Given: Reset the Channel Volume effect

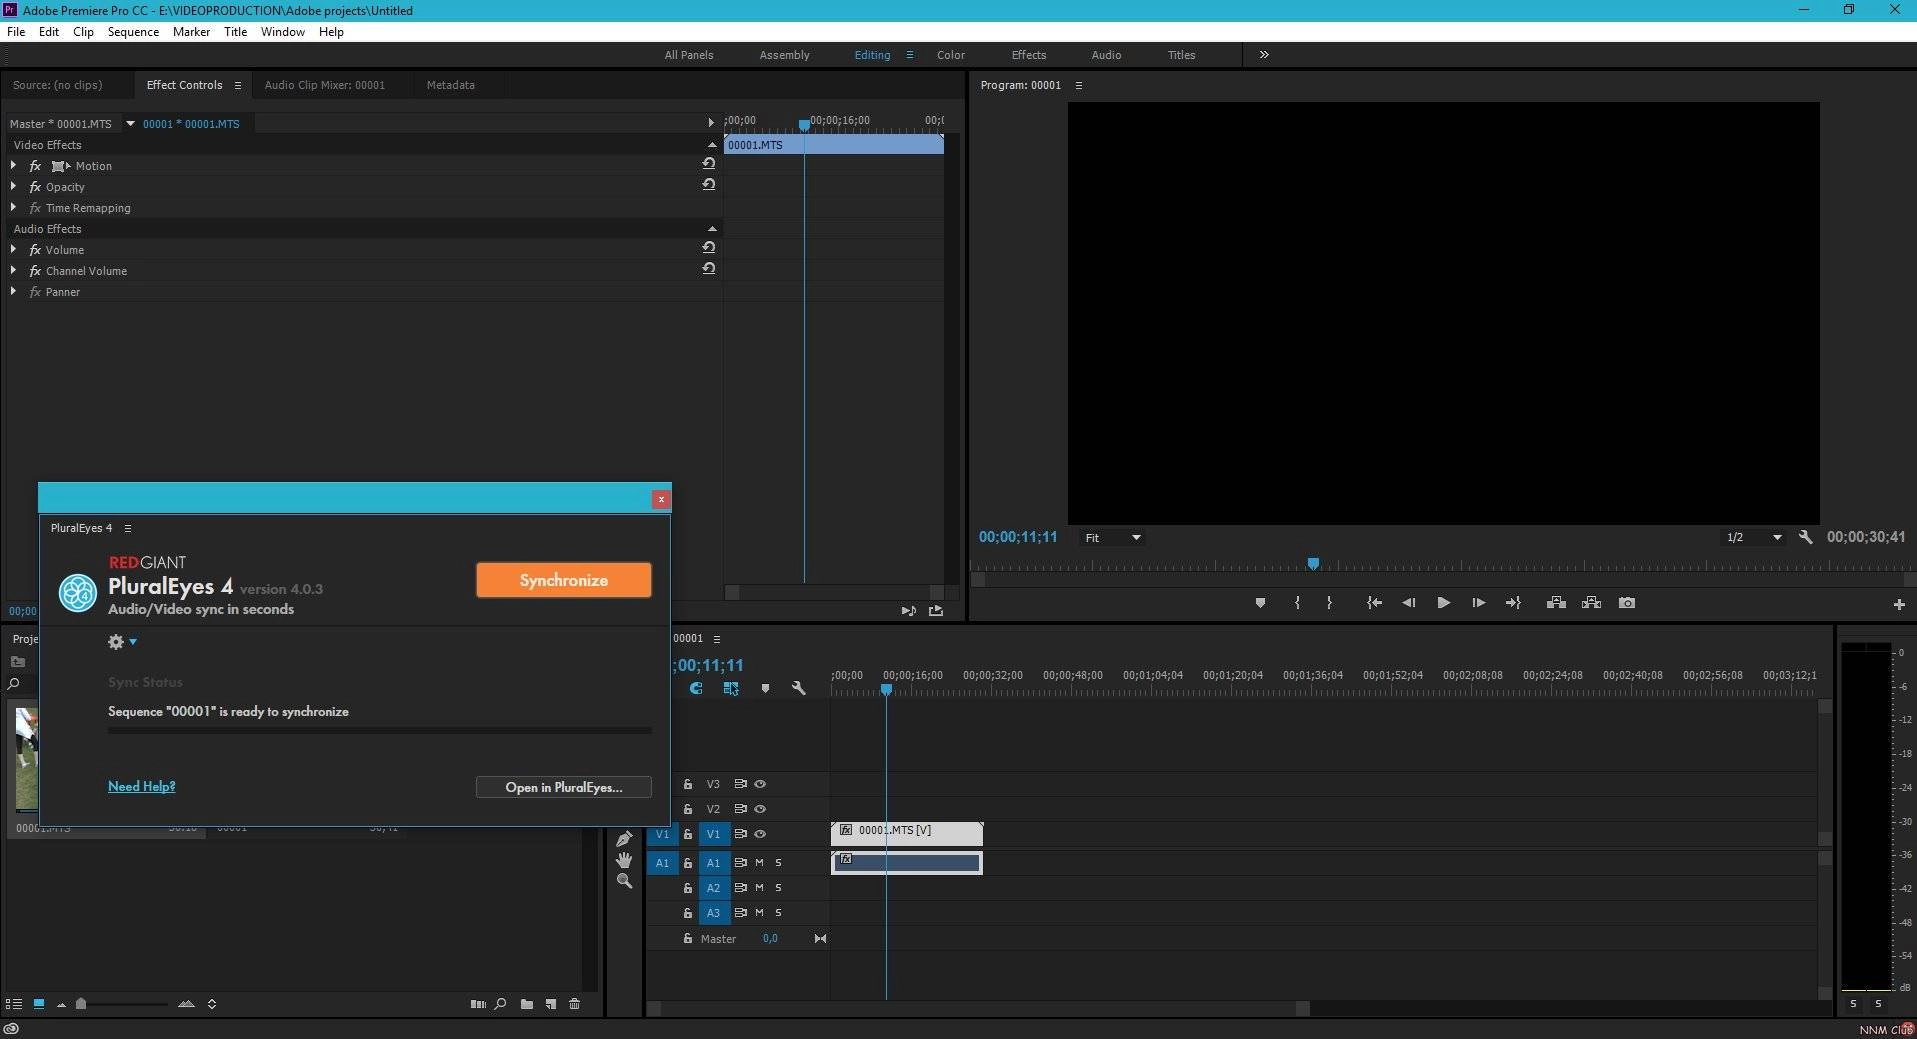Looking at the screenshot, I should pos(709,268).
